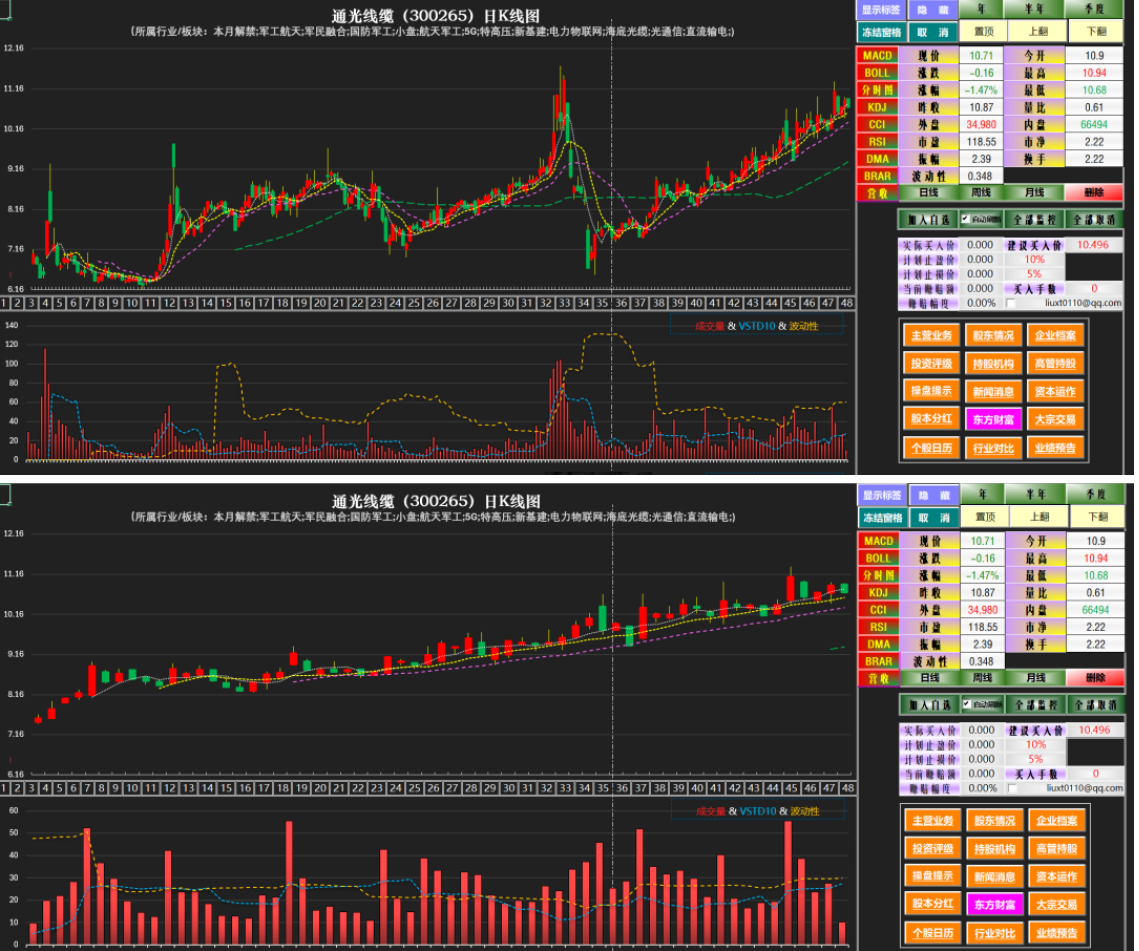The height and width of the screenshot is (951, 1139).
Task: Choose the 季度 period tab in the lower panel
Action: tap(1096, 495)
